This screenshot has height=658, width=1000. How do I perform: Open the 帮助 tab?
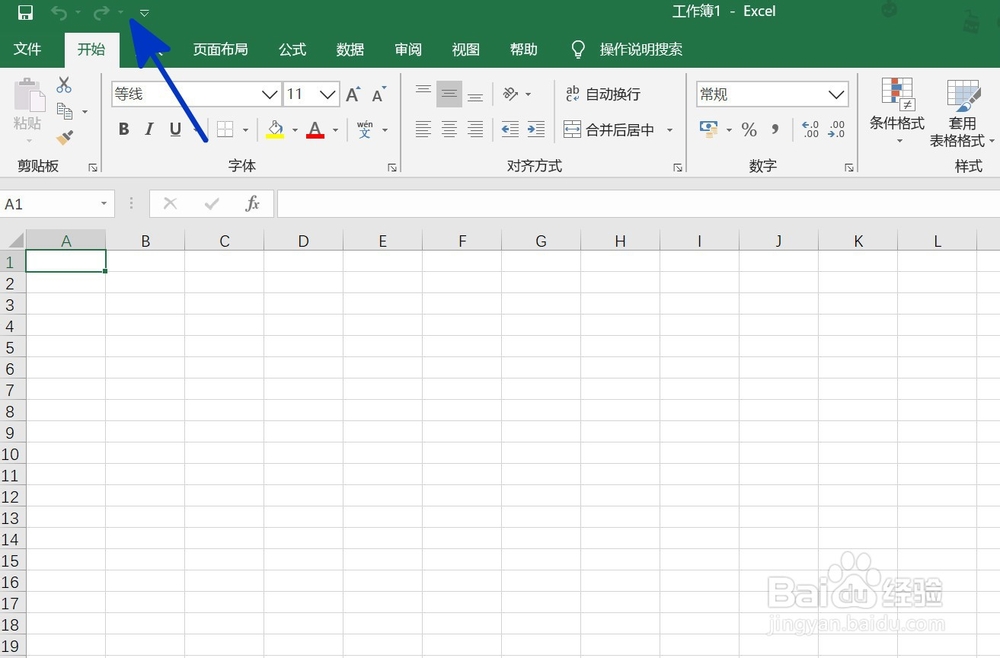click(x=524, y=49)
